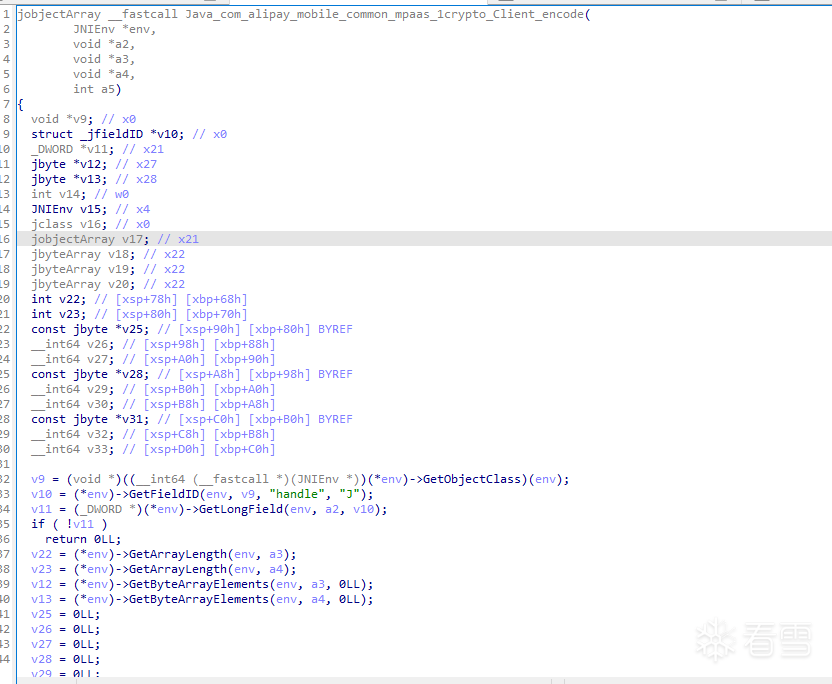Click the 'GetObjectClass' call

(x=472, y=479)
